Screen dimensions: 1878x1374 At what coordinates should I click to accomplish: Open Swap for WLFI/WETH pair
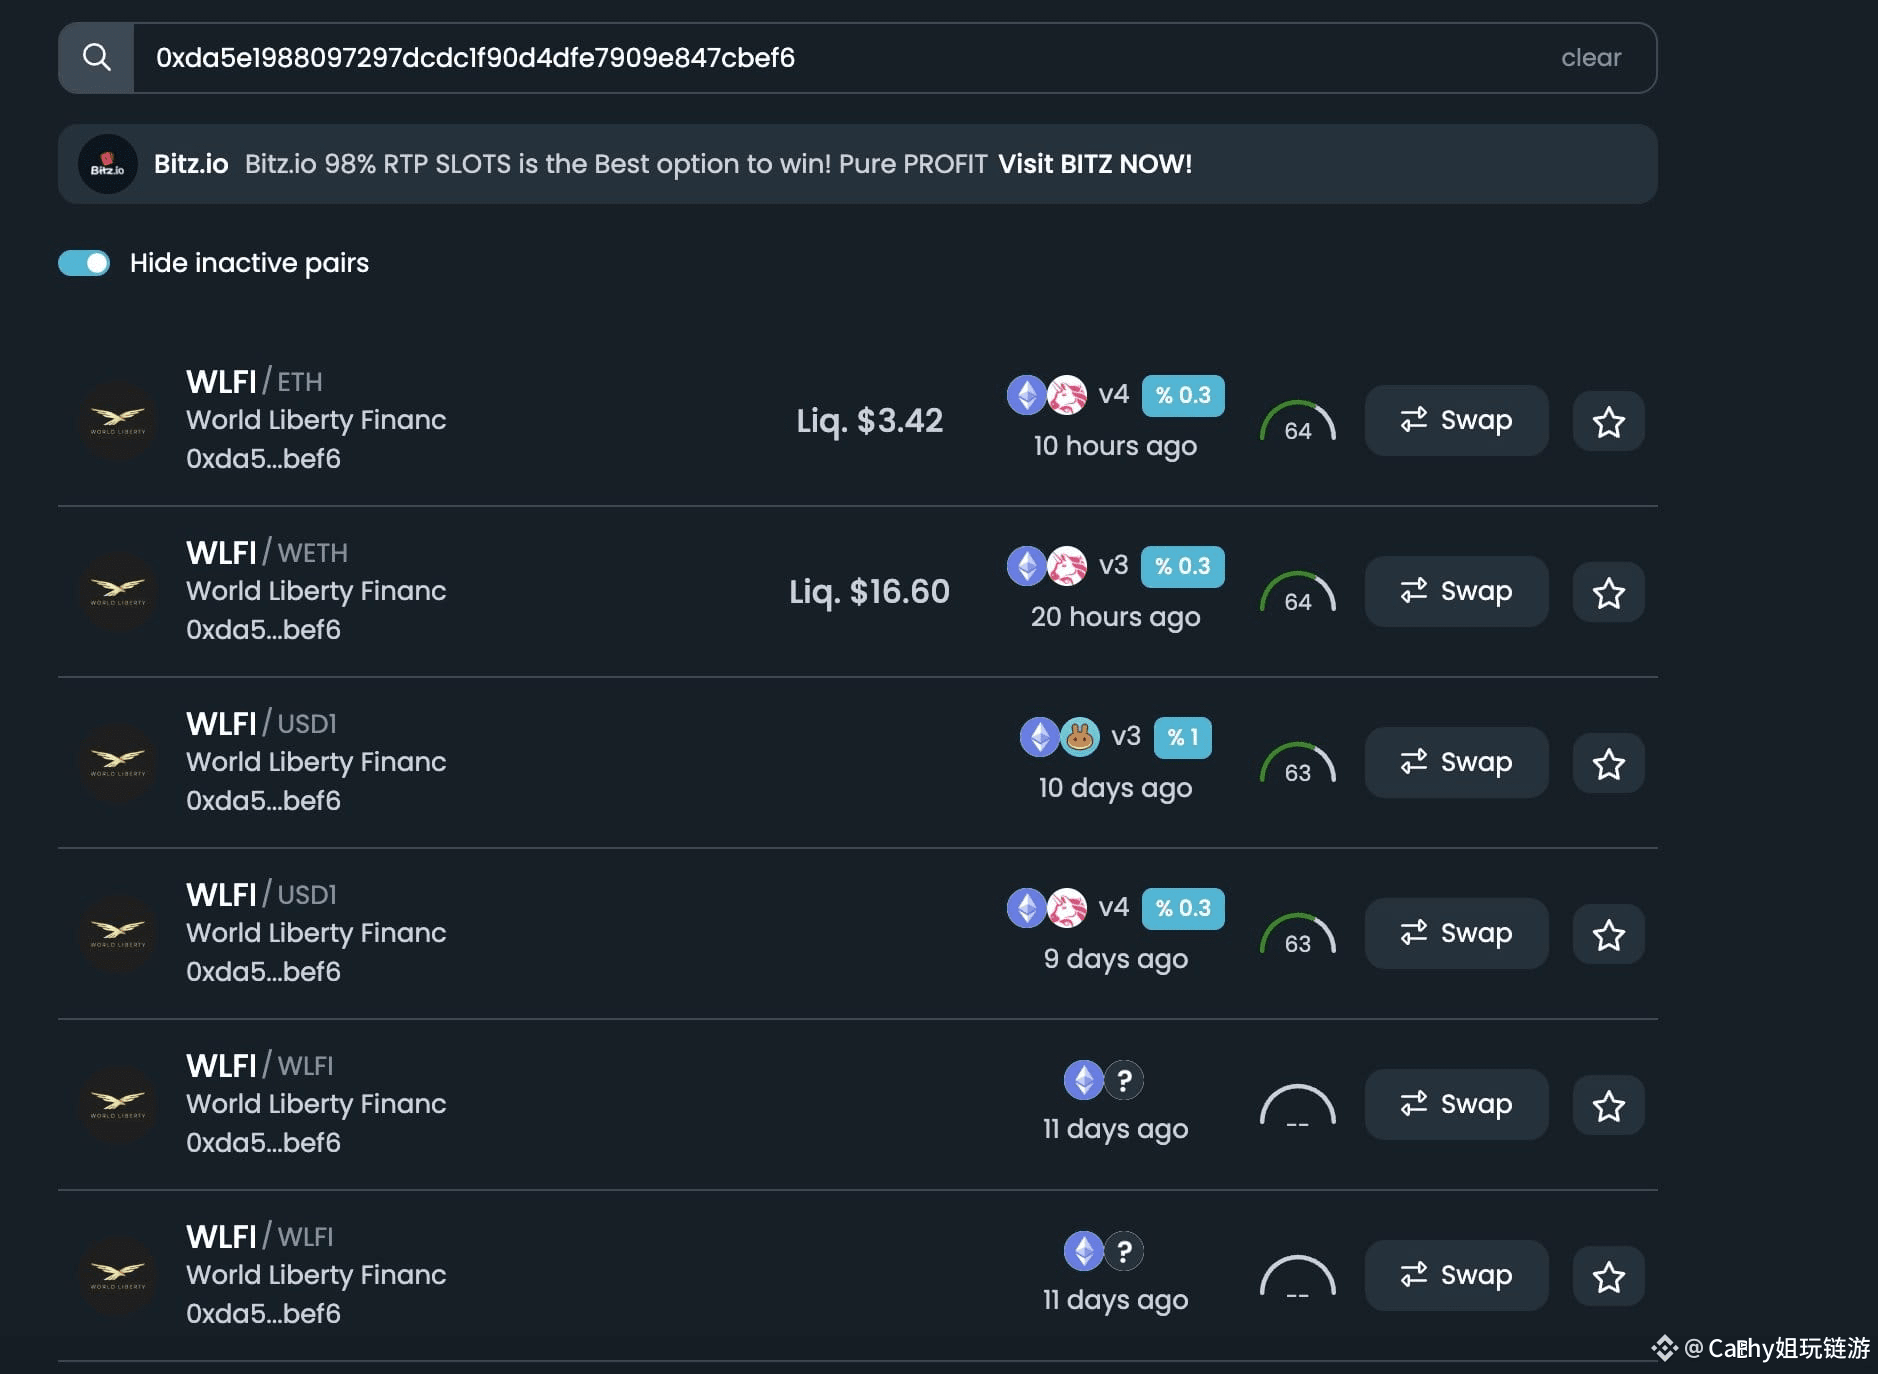point(1456,591)
